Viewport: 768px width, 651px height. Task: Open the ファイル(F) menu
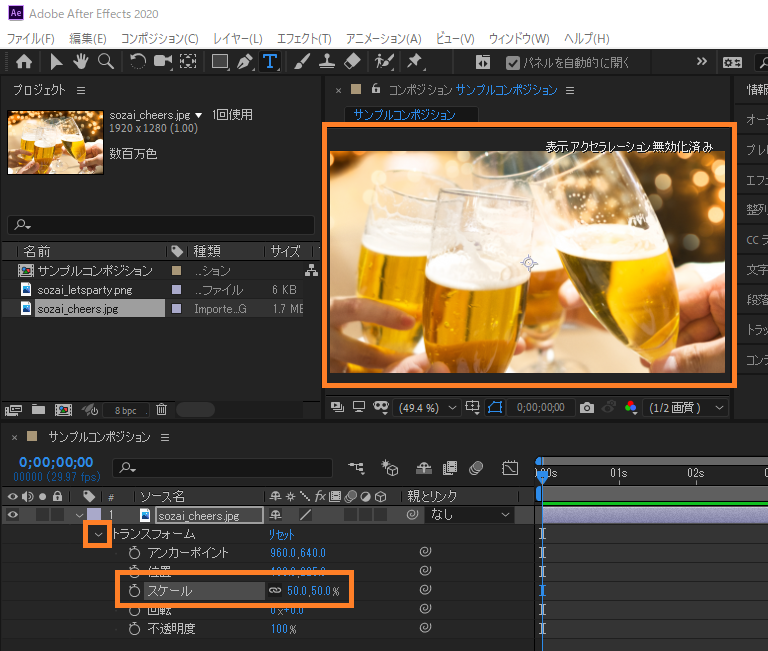[x=31, y=38]
